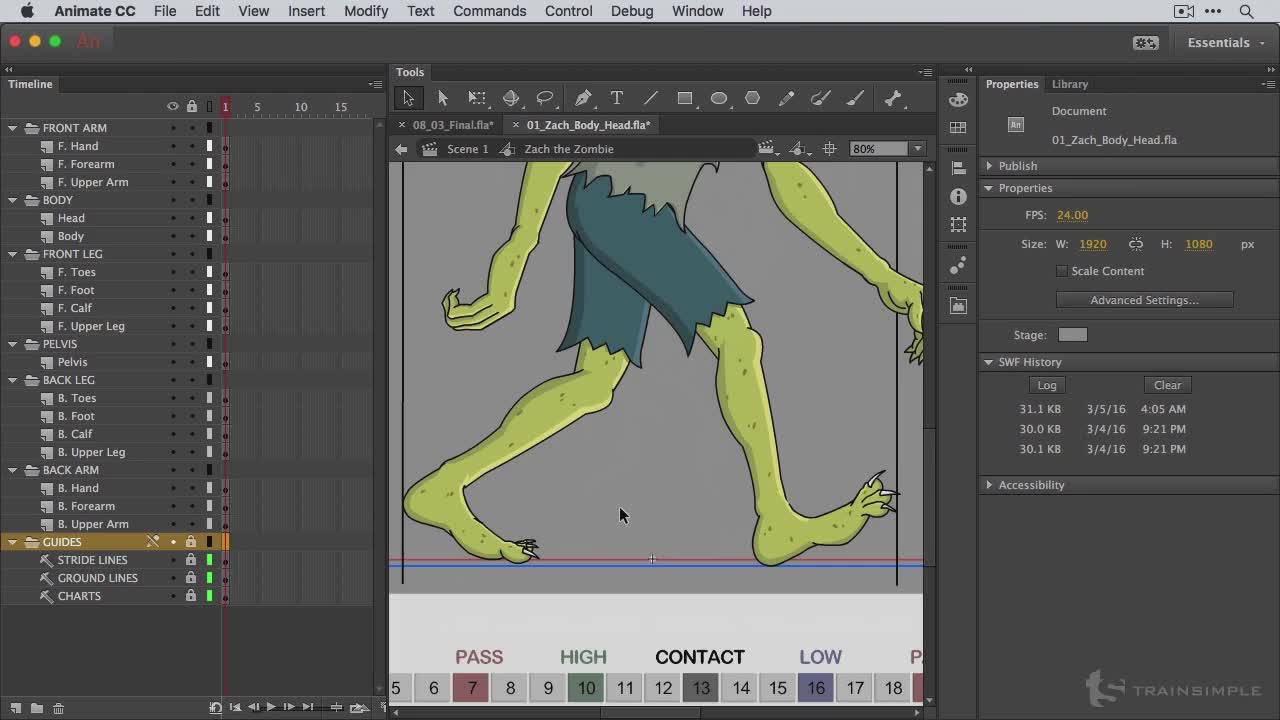The height and width of the screenshot is (720, 1280).
Task: Click Advanced Settings button
Action: click(1144, 300)
